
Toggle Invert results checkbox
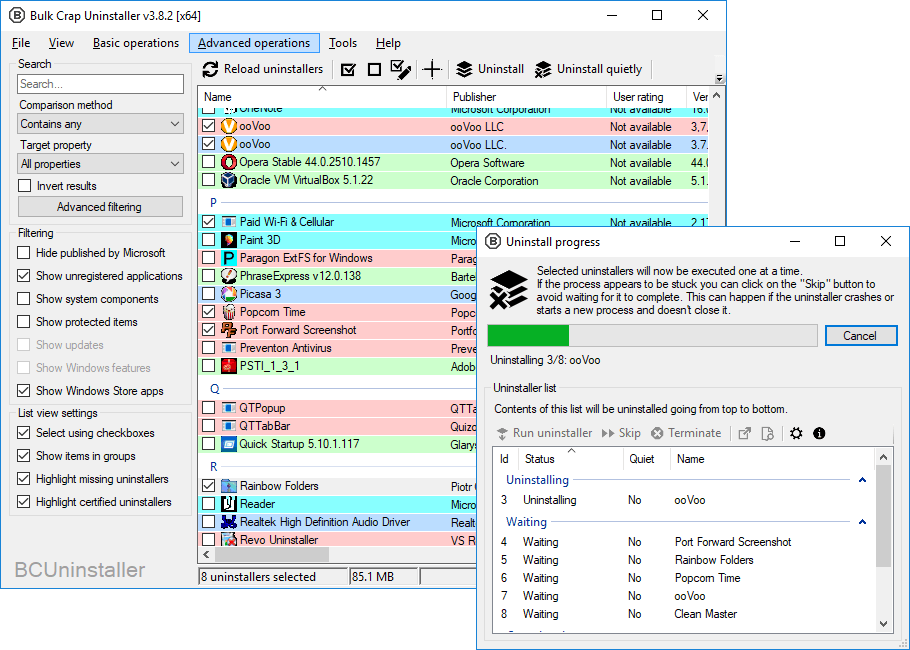click(24, 186)
